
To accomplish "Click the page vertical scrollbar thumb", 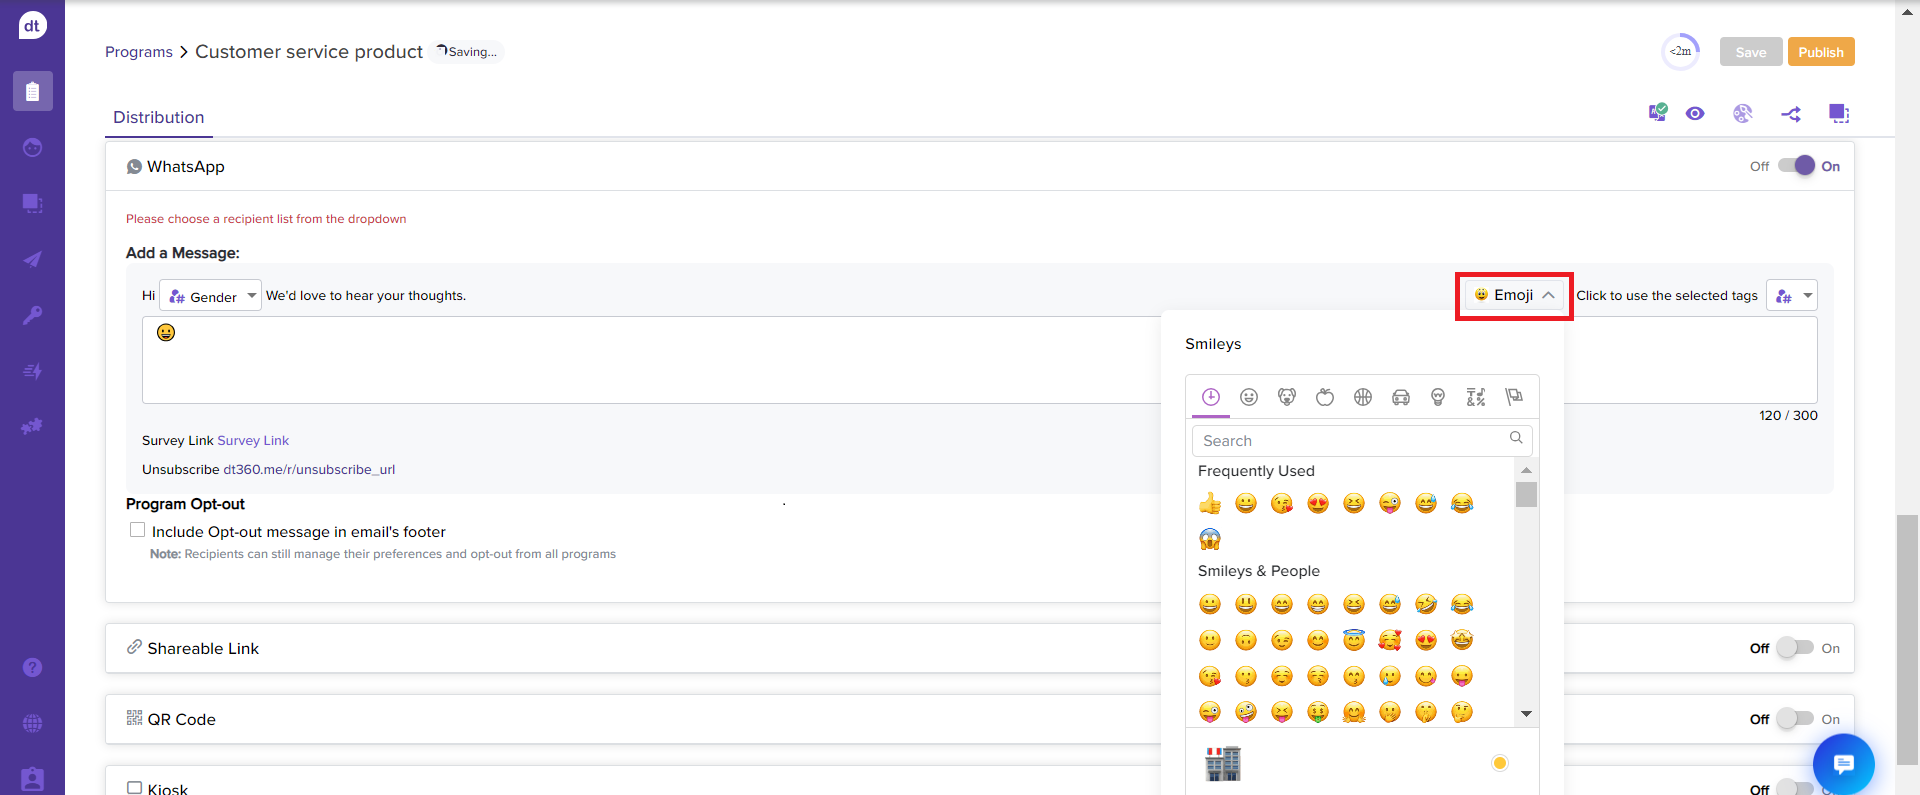I will 1907,640.
